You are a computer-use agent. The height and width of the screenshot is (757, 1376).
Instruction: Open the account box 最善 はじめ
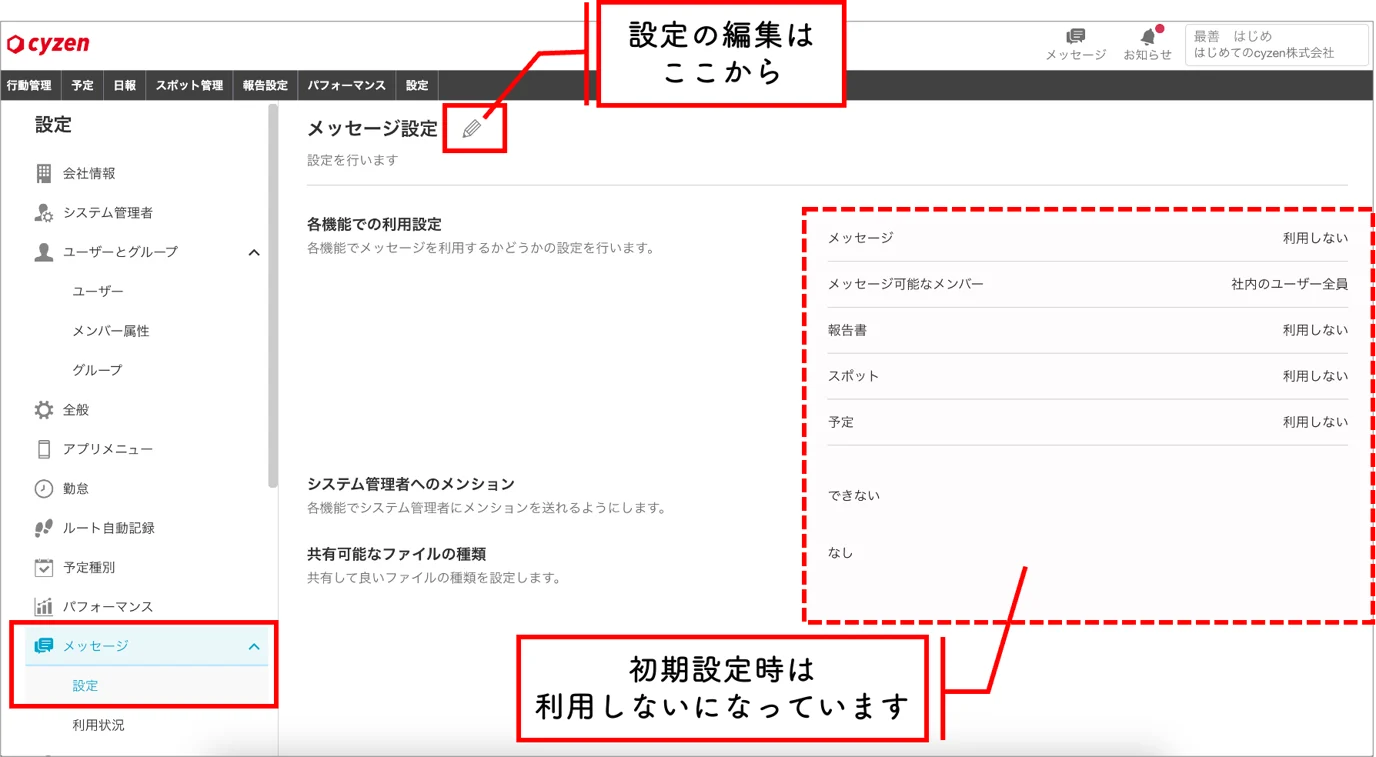coord(1276,45)
